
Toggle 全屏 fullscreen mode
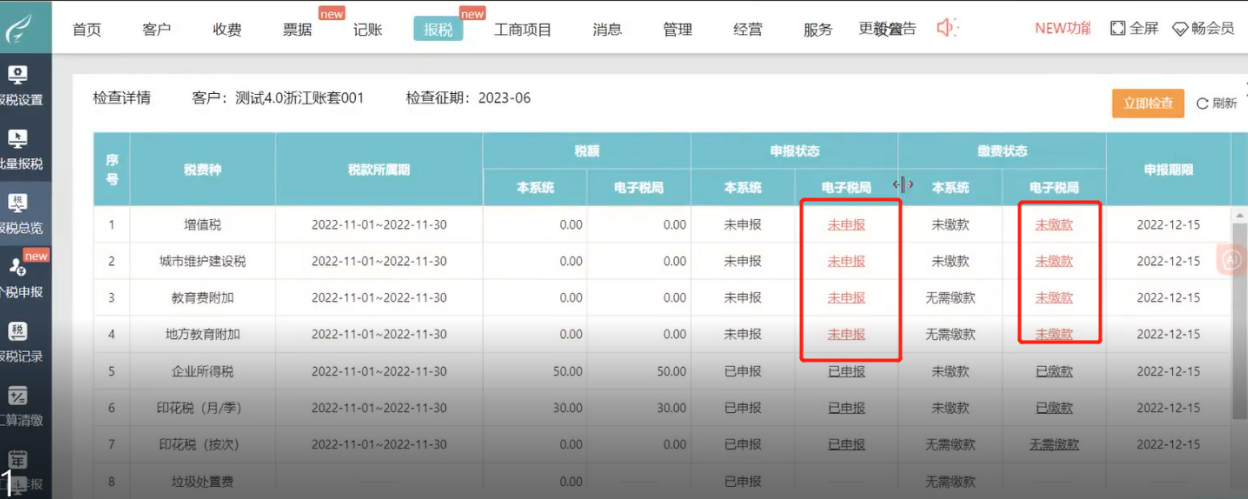click(x=1134, y=28)
